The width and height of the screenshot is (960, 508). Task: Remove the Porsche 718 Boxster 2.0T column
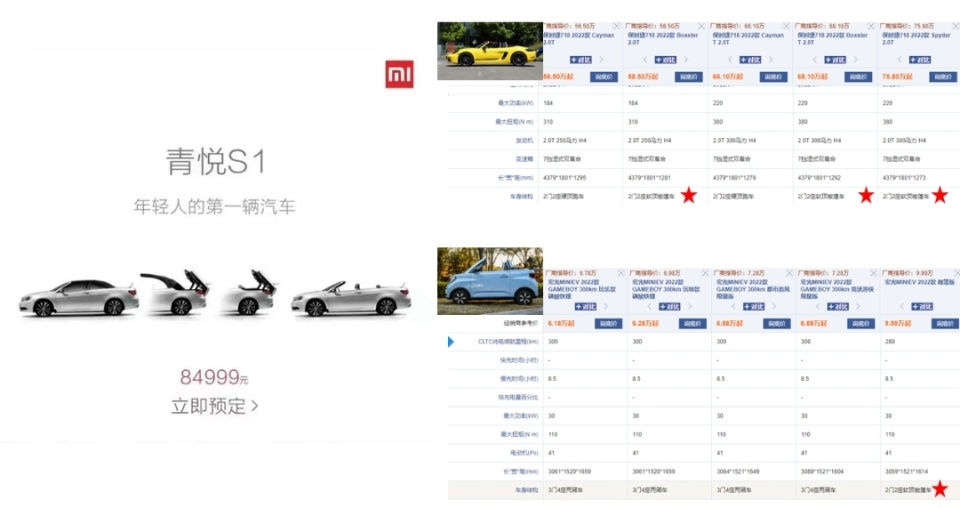click(702, 26)
